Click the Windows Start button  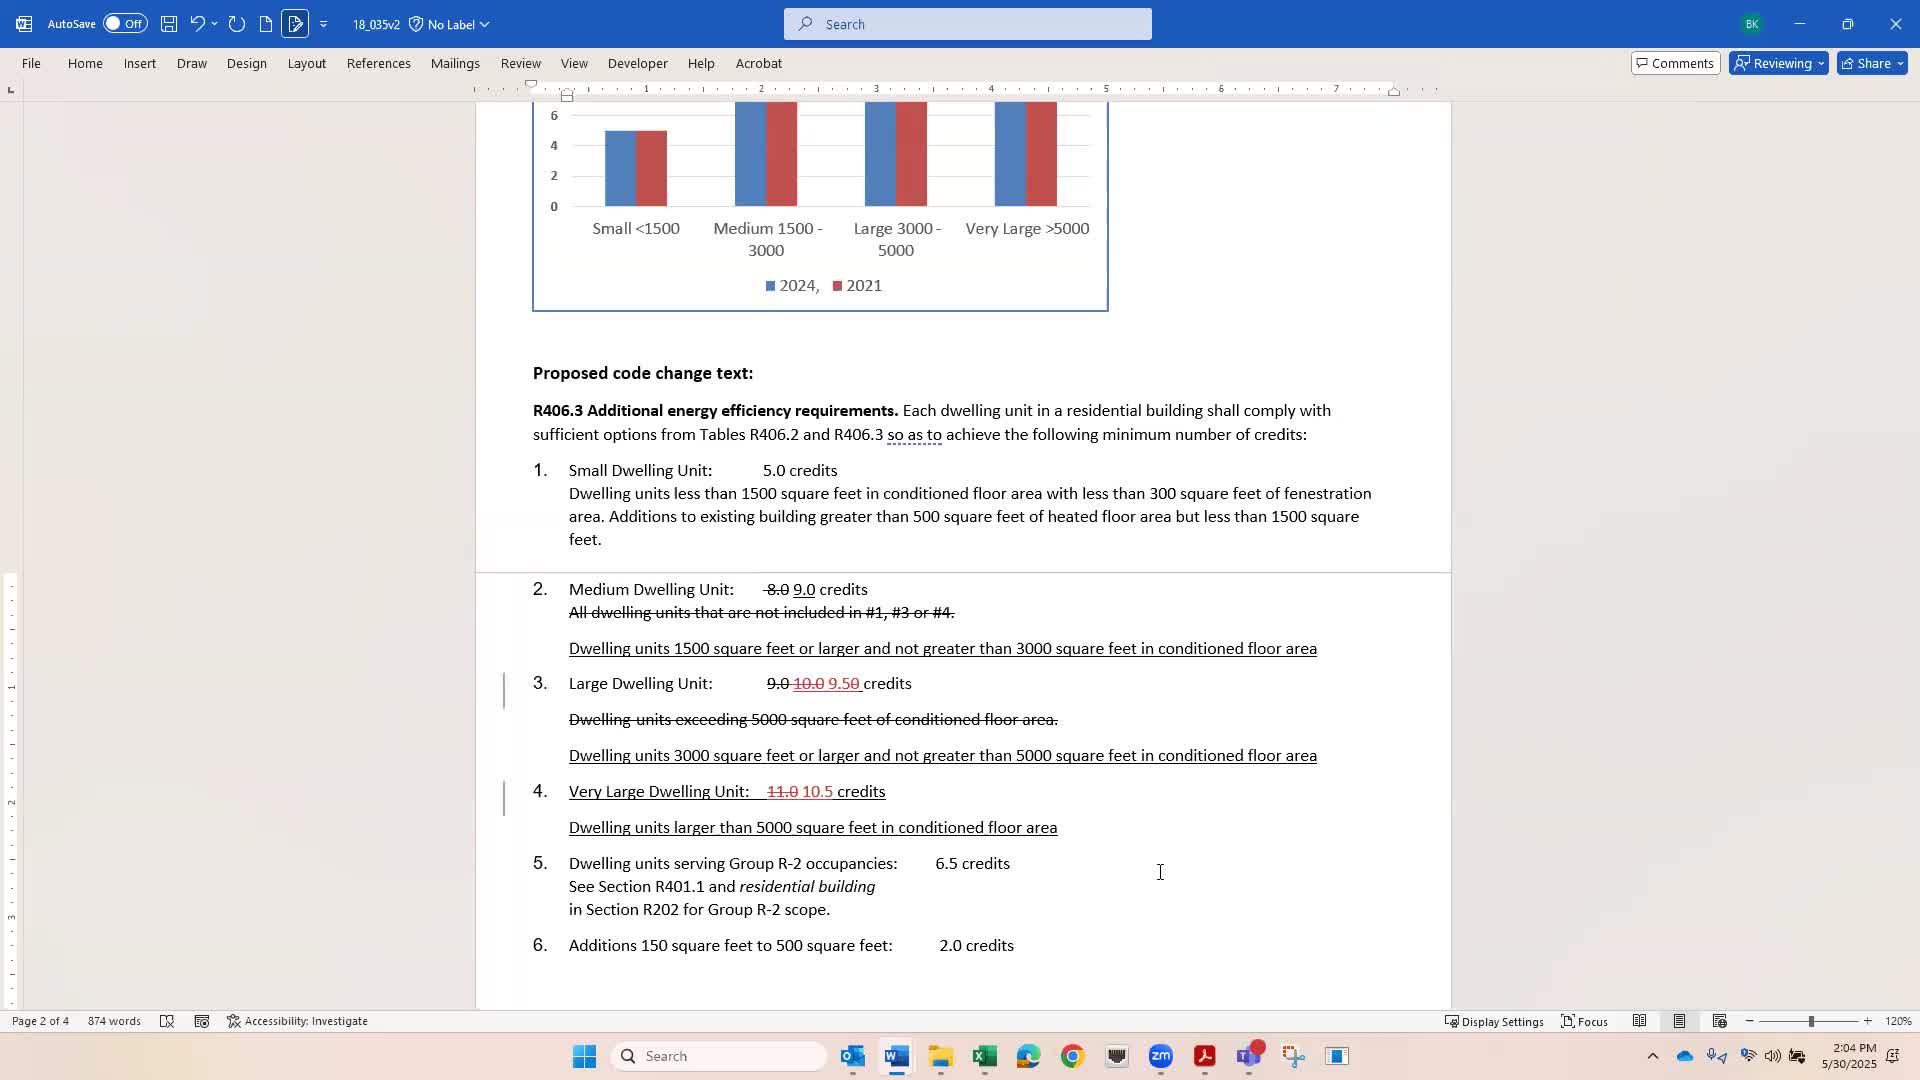click(x=585, y=1056)
